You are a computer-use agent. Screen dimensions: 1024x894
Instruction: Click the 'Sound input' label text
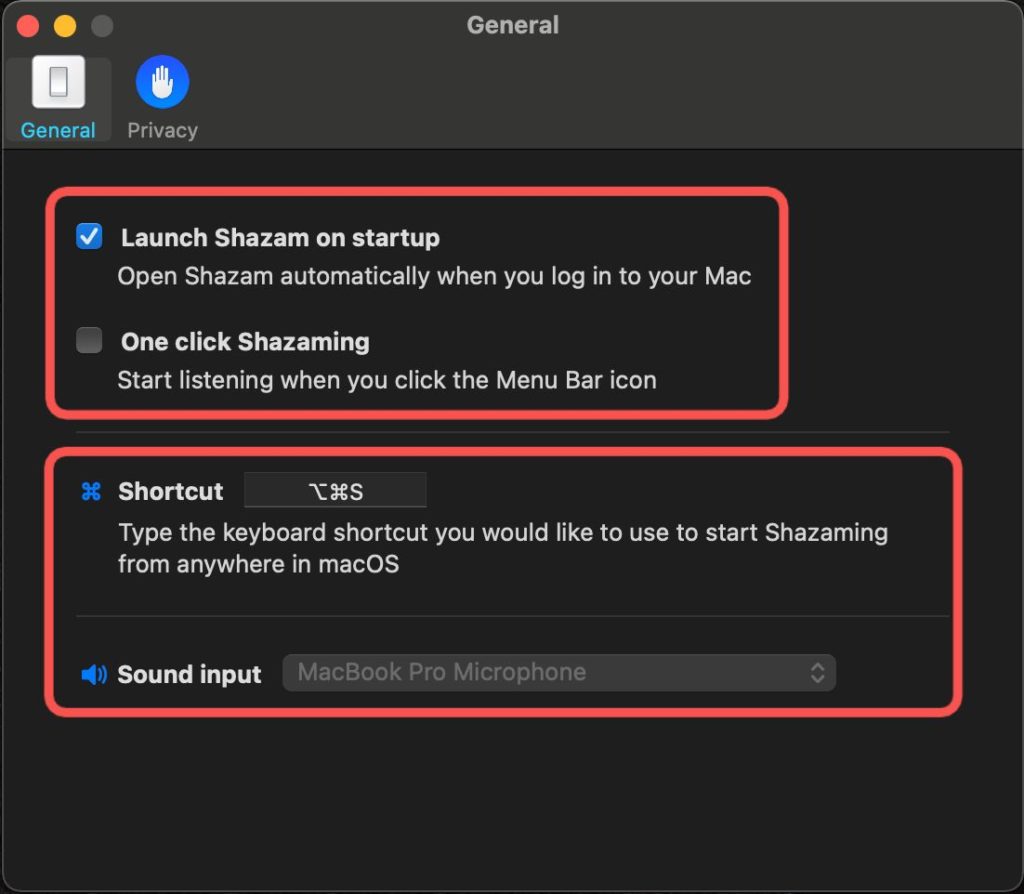pos(189,674)
